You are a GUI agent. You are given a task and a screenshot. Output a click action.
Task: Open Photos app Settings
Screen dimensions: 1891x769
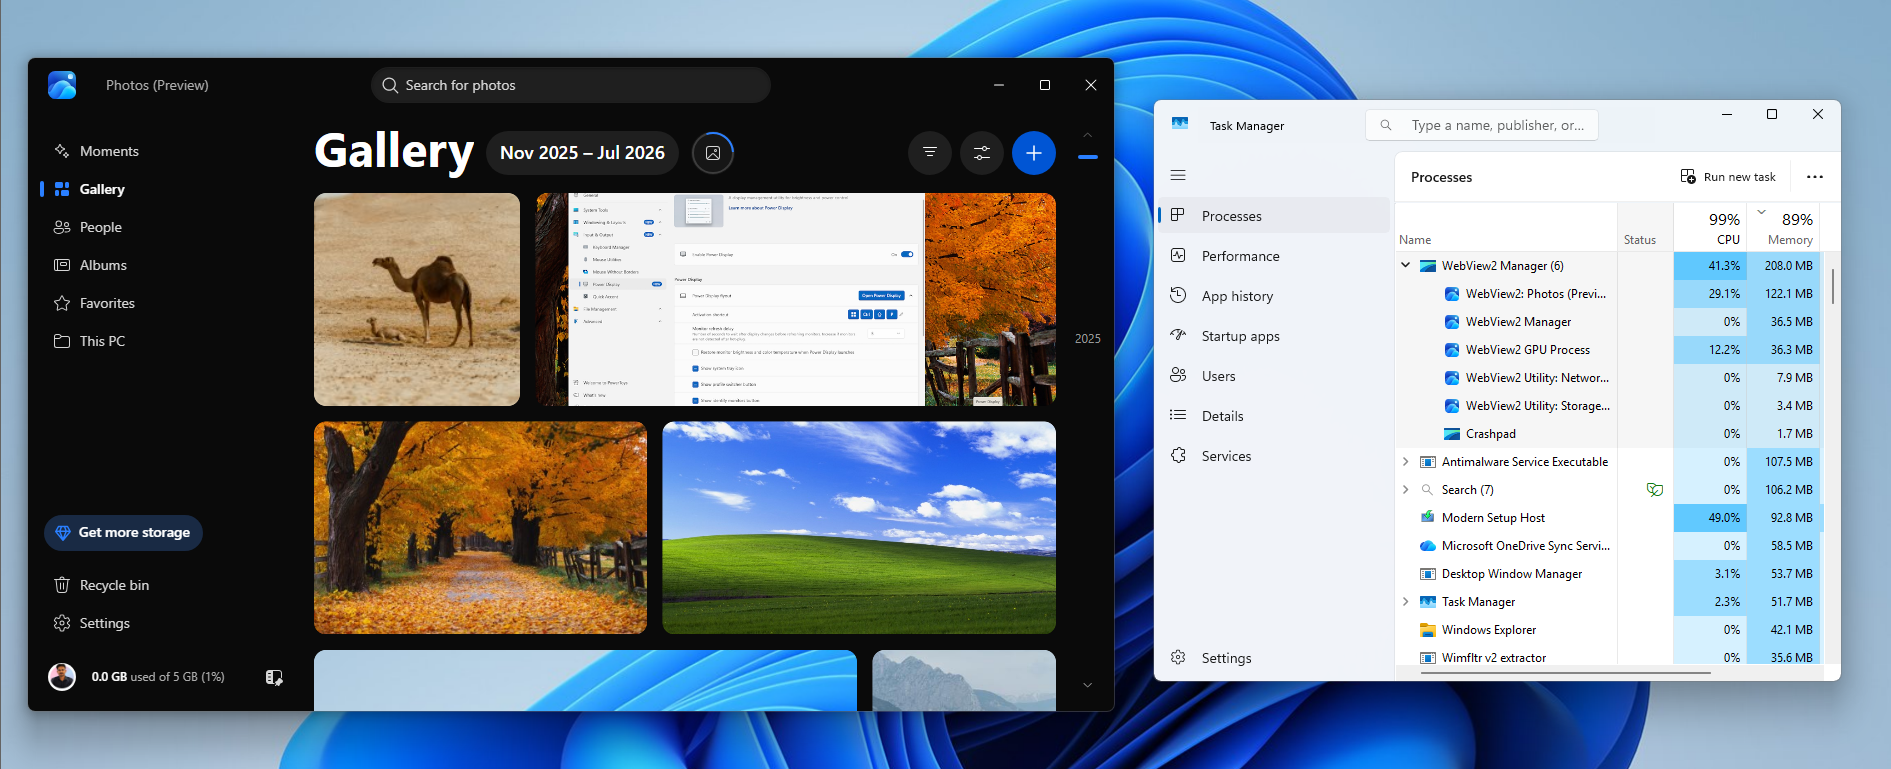(91, 623)
